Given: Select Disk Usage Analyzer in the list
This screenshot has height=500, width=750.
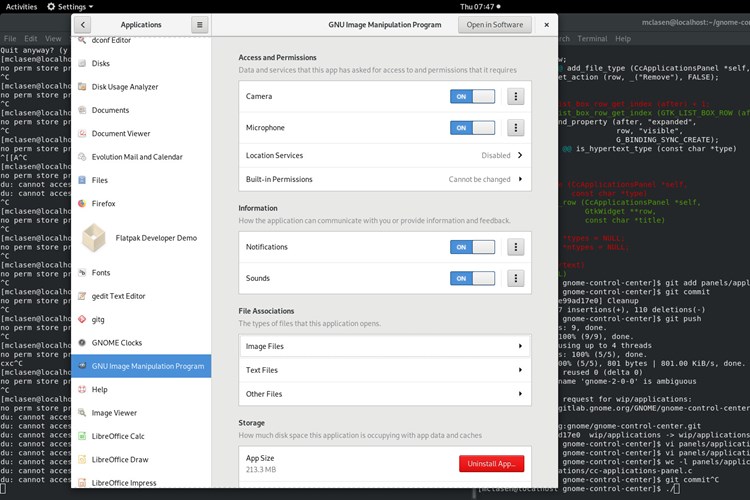Looking at the screenshot, I should pos(141,87).
